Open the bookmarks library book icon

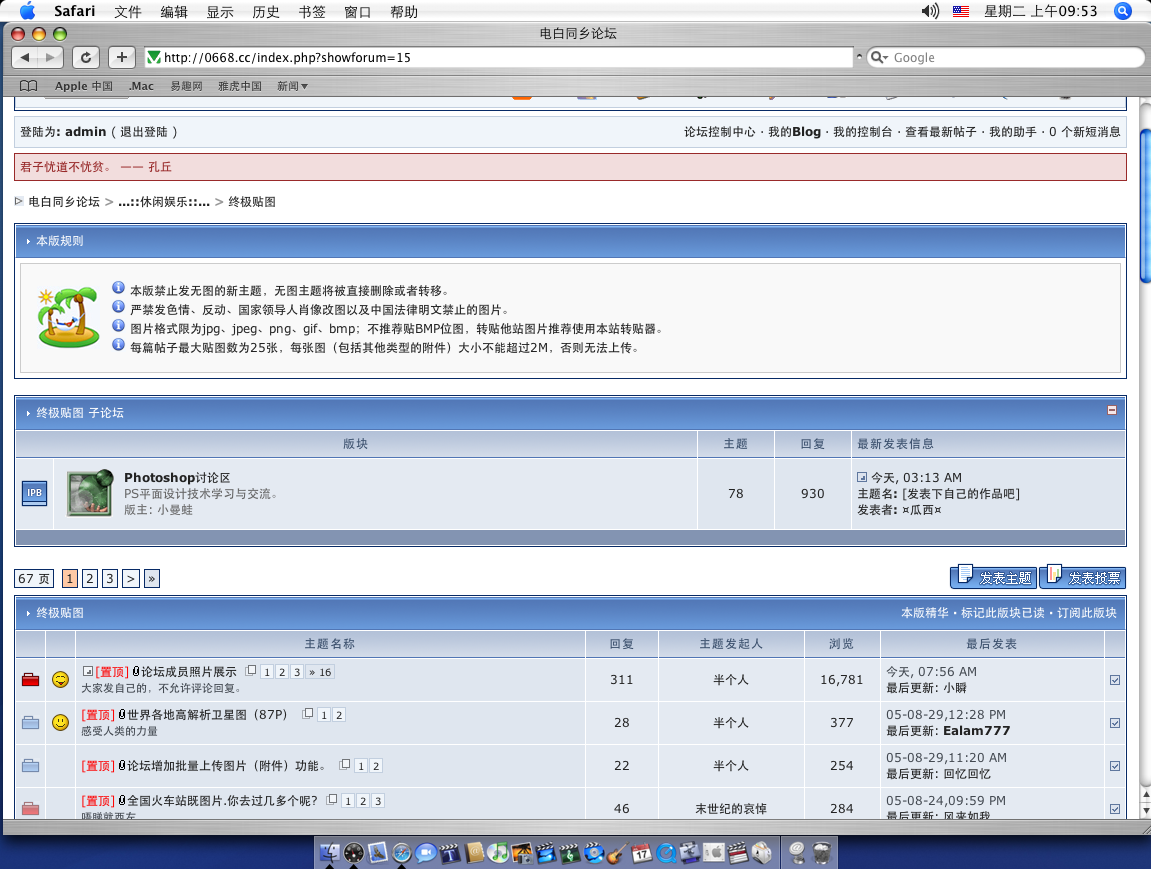point(29,86)
